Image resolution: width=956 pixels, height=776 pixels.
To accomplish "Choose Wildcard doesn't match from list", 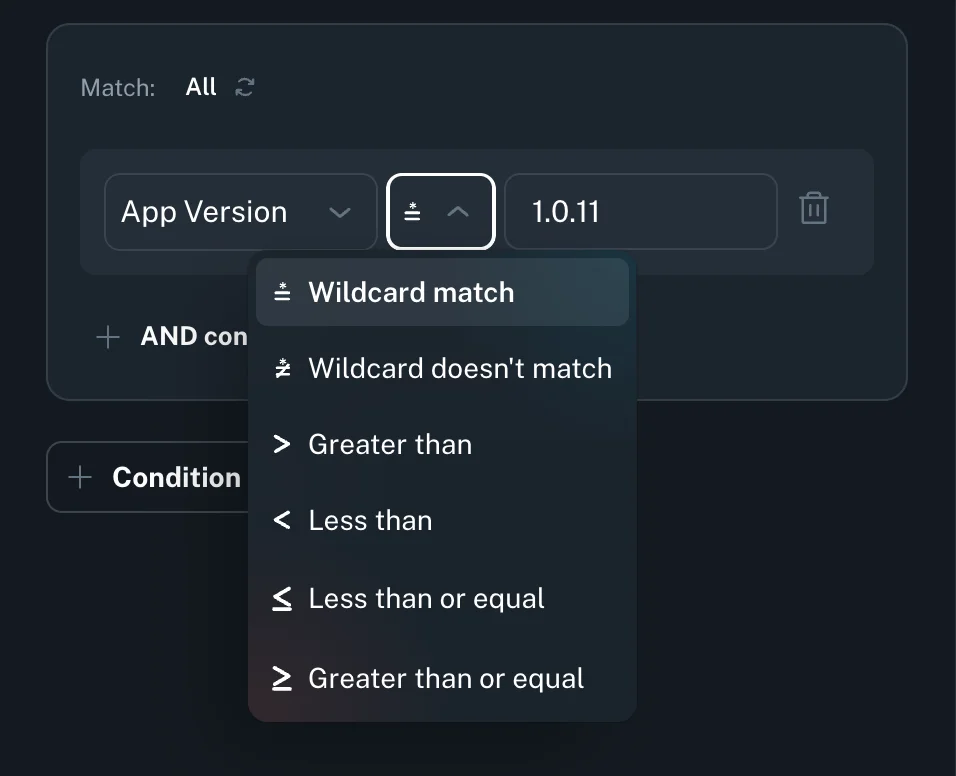I will (x=460, y=369).
